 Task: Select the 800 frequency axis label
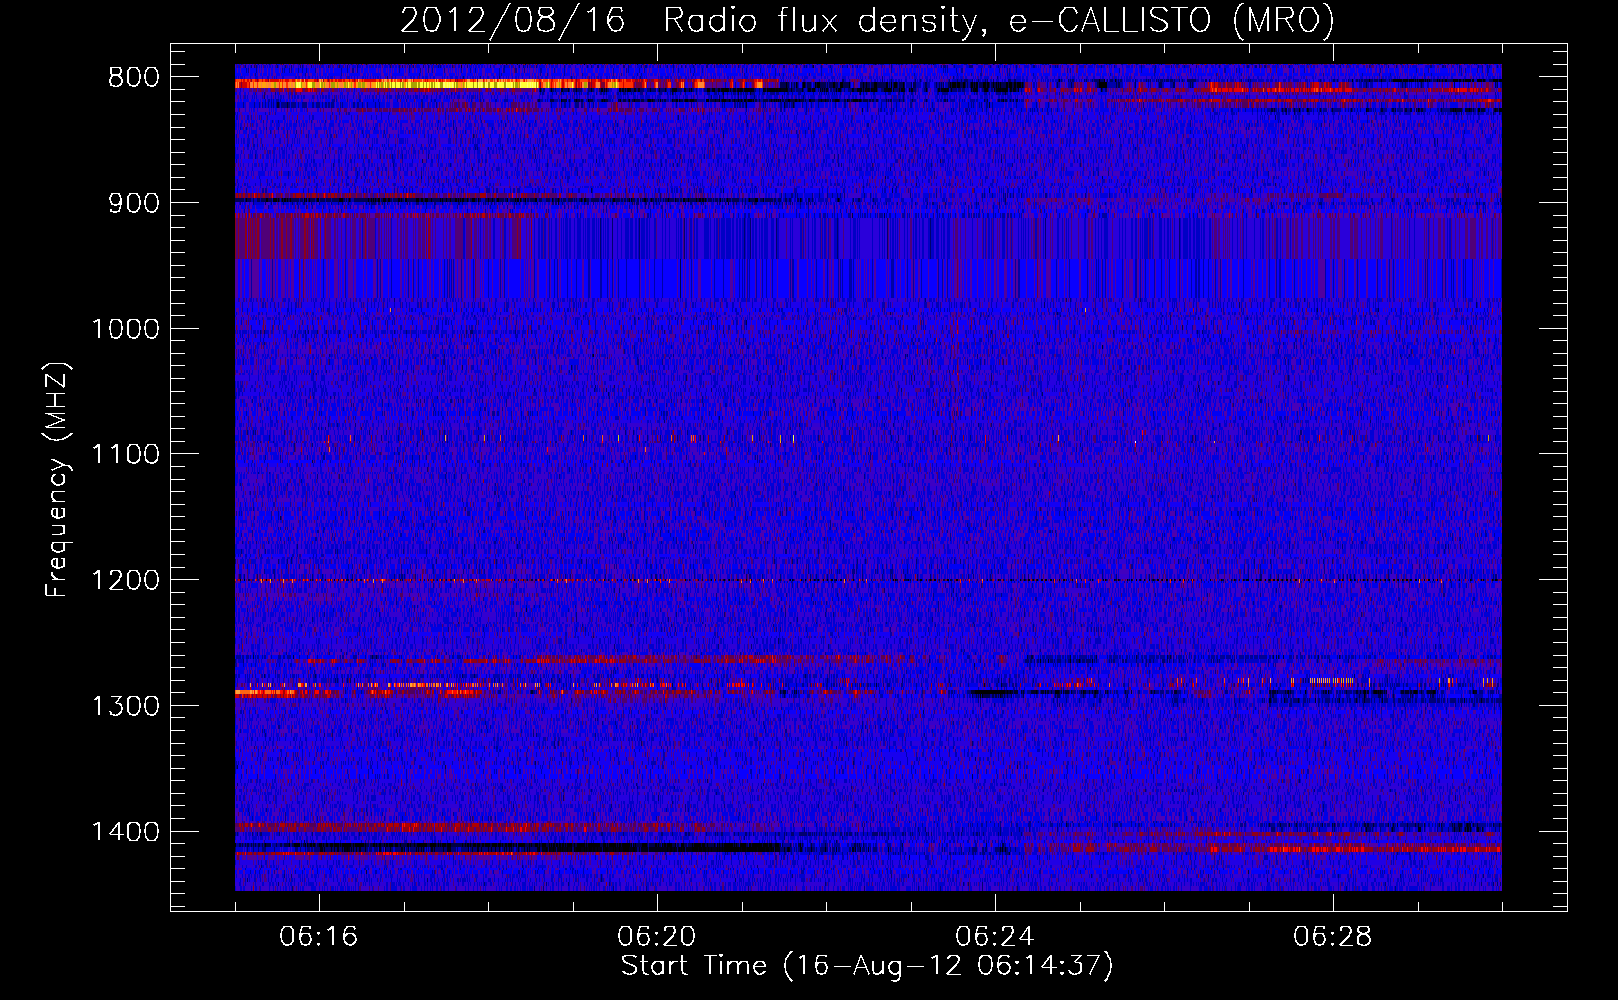(x=133, y=78)
